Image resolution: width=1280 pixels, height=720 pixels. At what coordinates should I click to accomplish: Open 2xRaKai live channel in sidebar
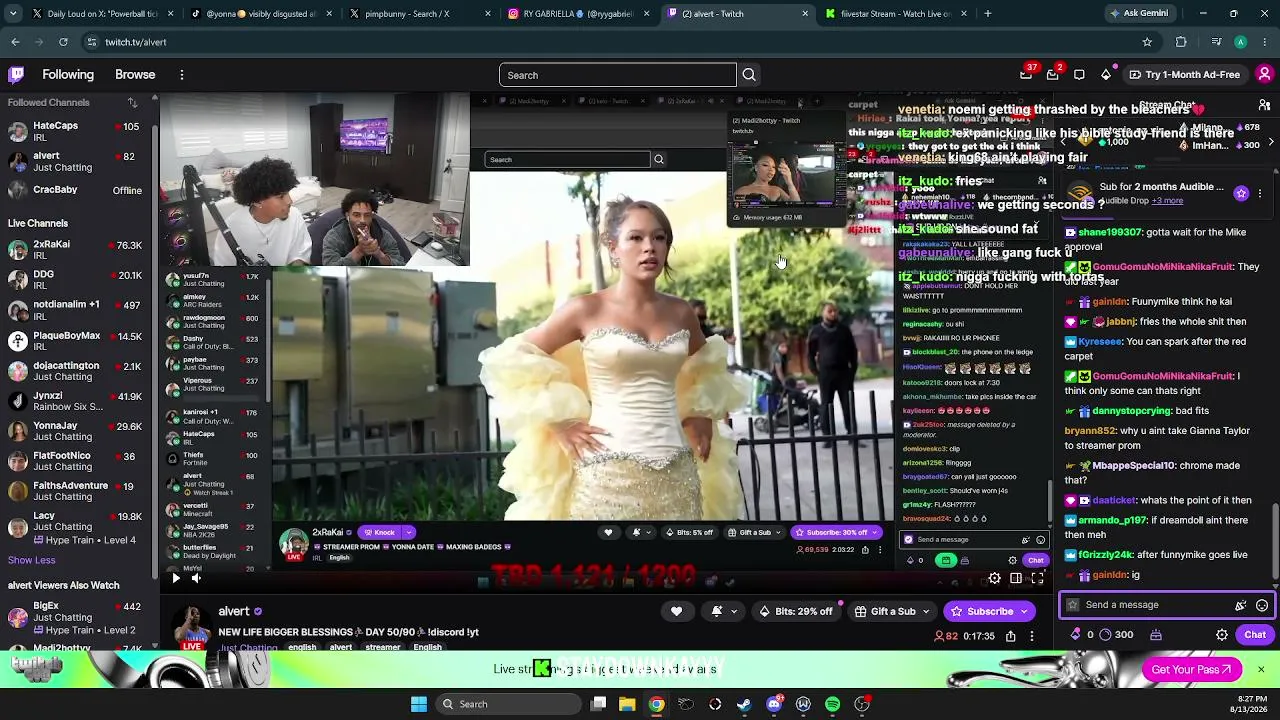pos(78,250)
